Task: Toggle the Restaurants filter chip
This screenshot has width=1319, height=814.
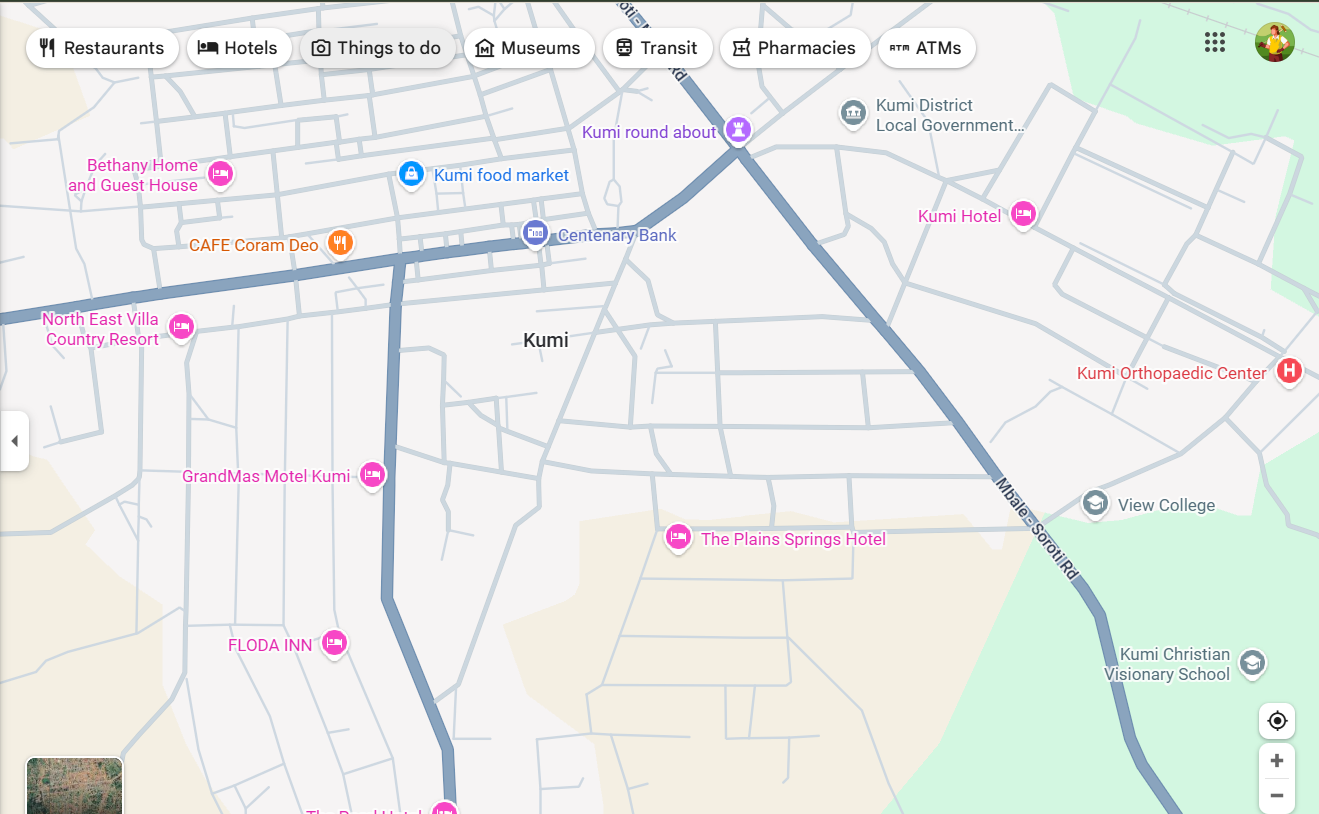Action: pos(102,48)
